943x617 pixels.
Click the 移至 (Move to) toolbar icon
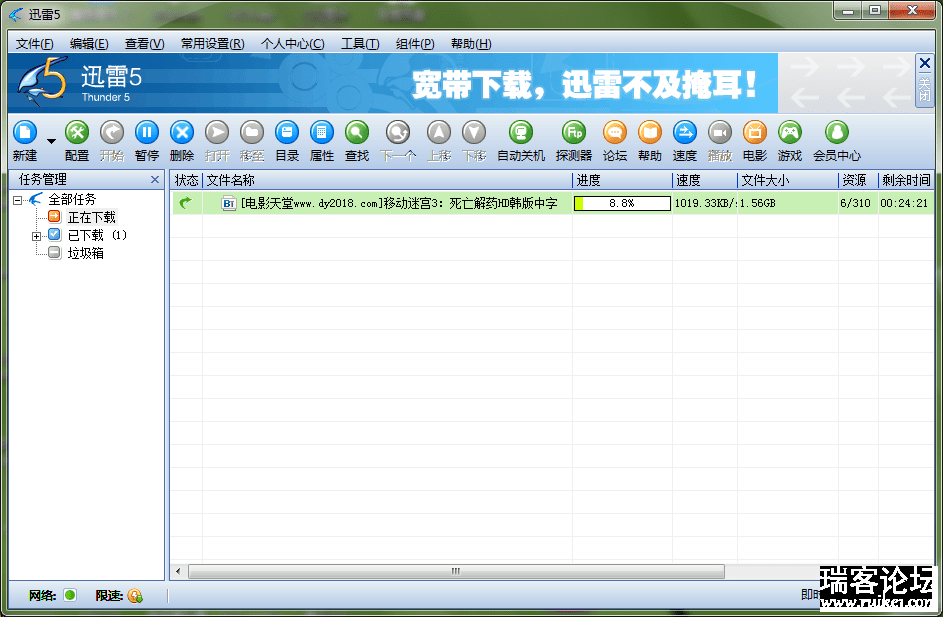(251, 133)
